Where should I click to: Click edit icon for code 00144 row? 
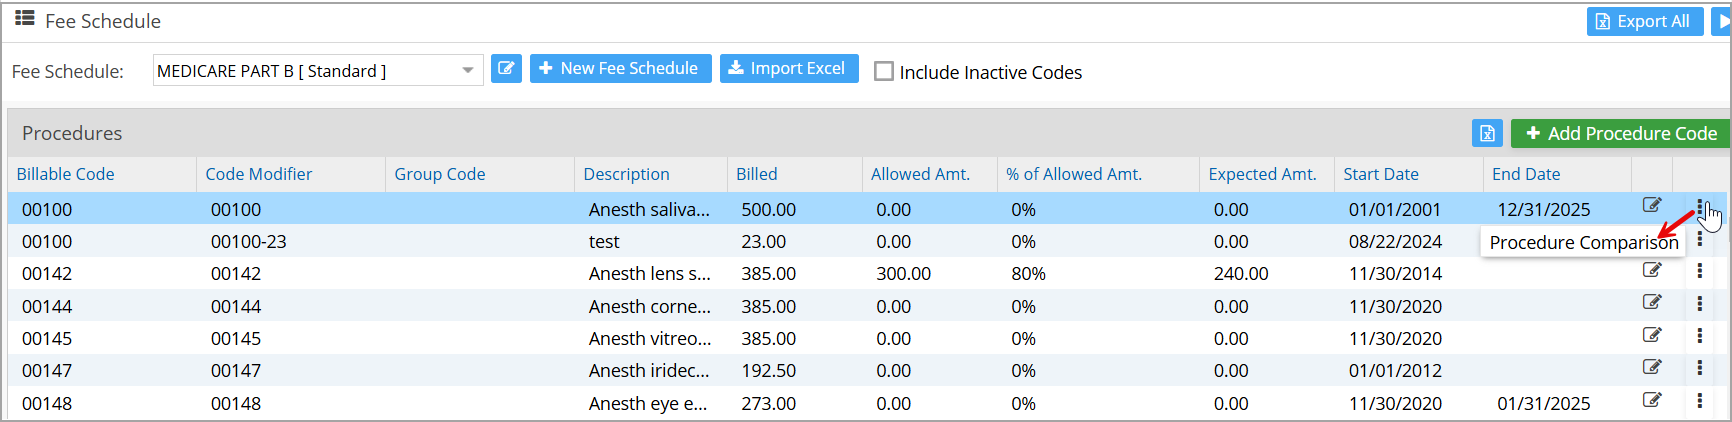point(1652,303)
